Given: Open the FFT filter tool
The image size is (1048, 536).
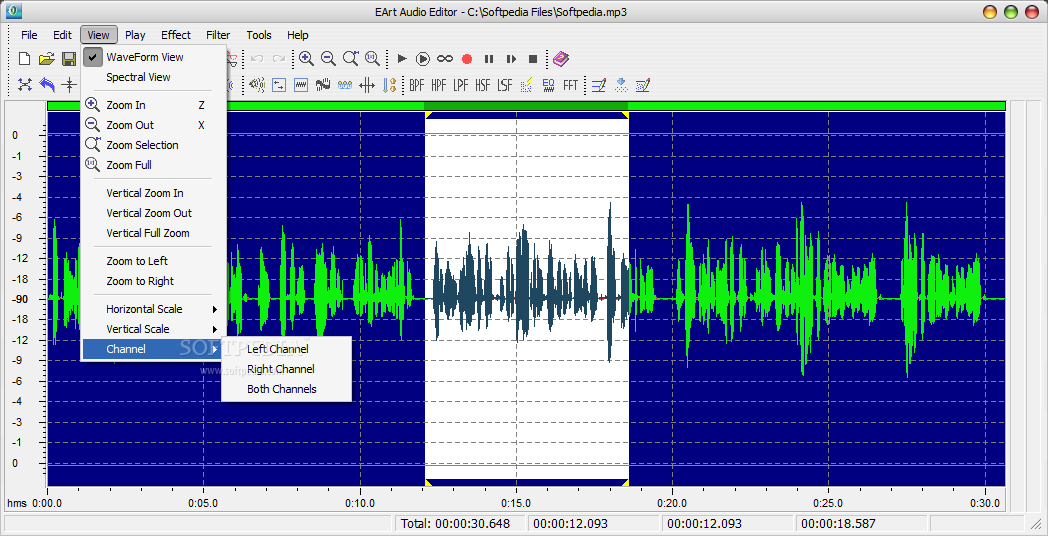Looking at the screenshot, I should point(570,85).
